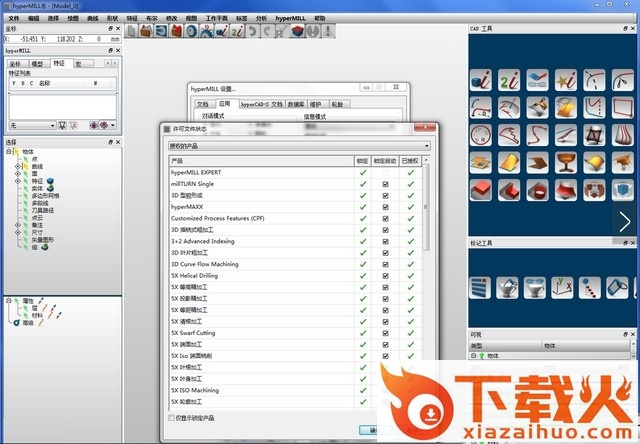The width and height of the screenshot is (640, 444).
Task: Click the 2i icon in CAD tools panel
Action: (x=509, y=80)
